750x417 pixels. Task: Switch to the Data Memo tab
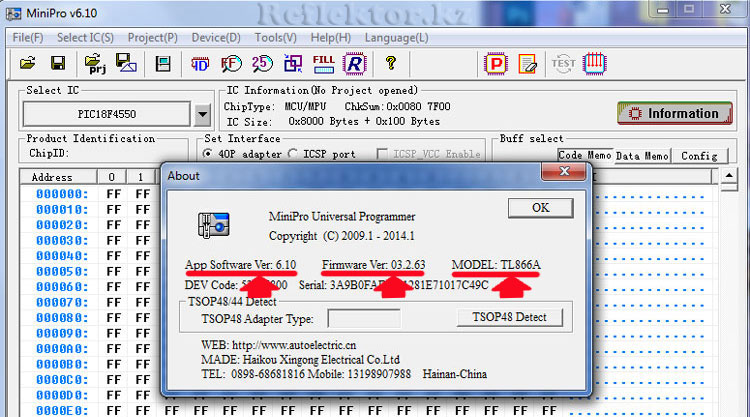tap(642, 156)
